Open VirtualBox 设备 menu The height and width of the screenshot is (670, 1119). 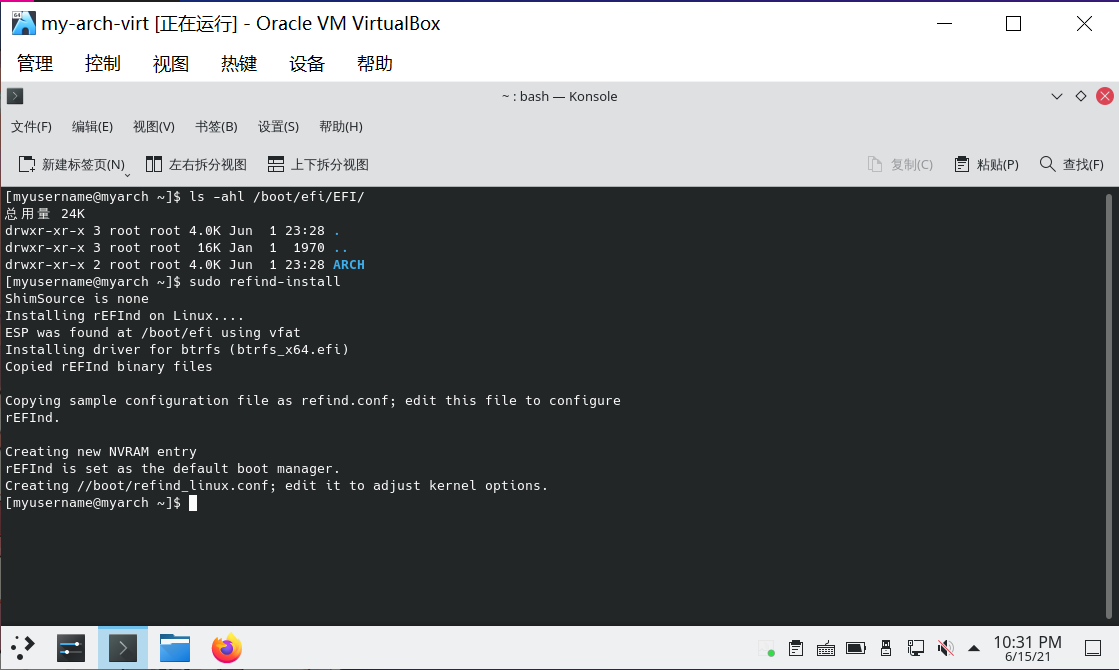307,64
